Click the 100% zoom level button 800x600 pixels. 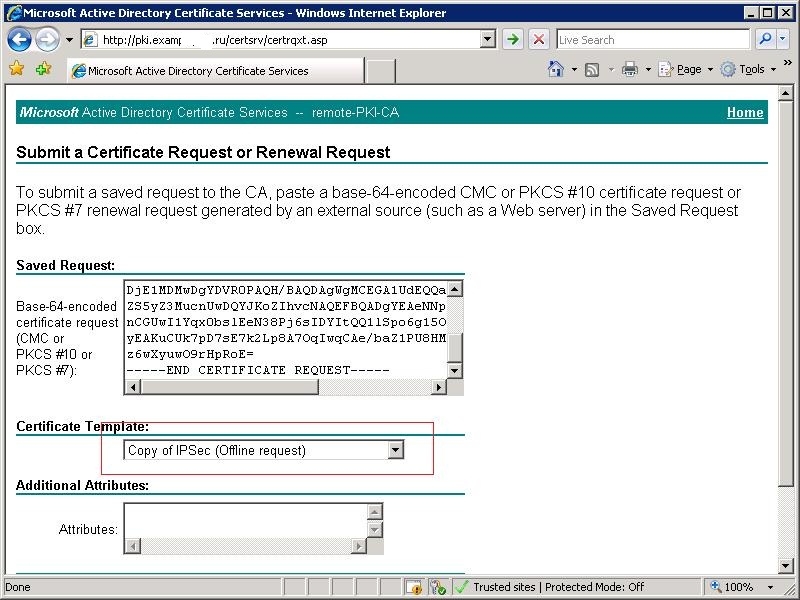coord(733,587)
